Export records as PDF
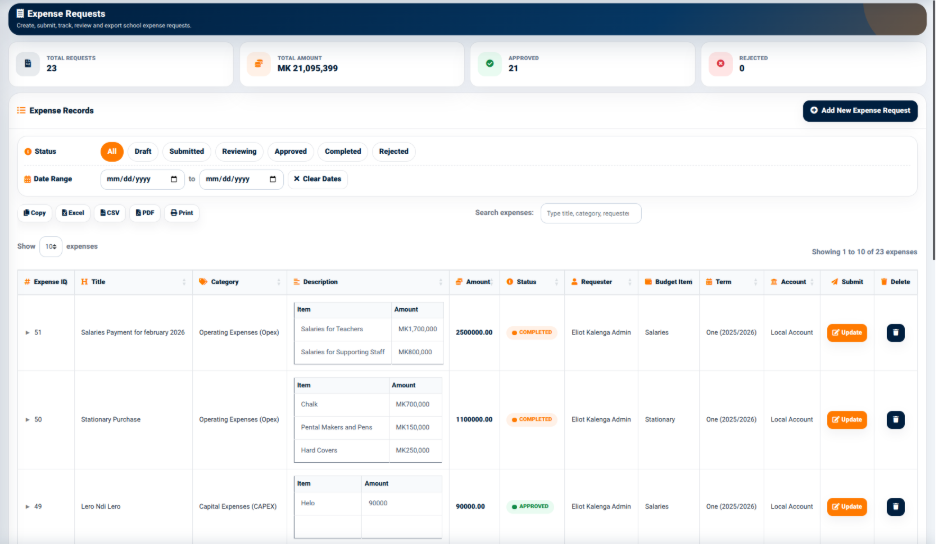Viewport: 936px width, 544px height. 144,213
